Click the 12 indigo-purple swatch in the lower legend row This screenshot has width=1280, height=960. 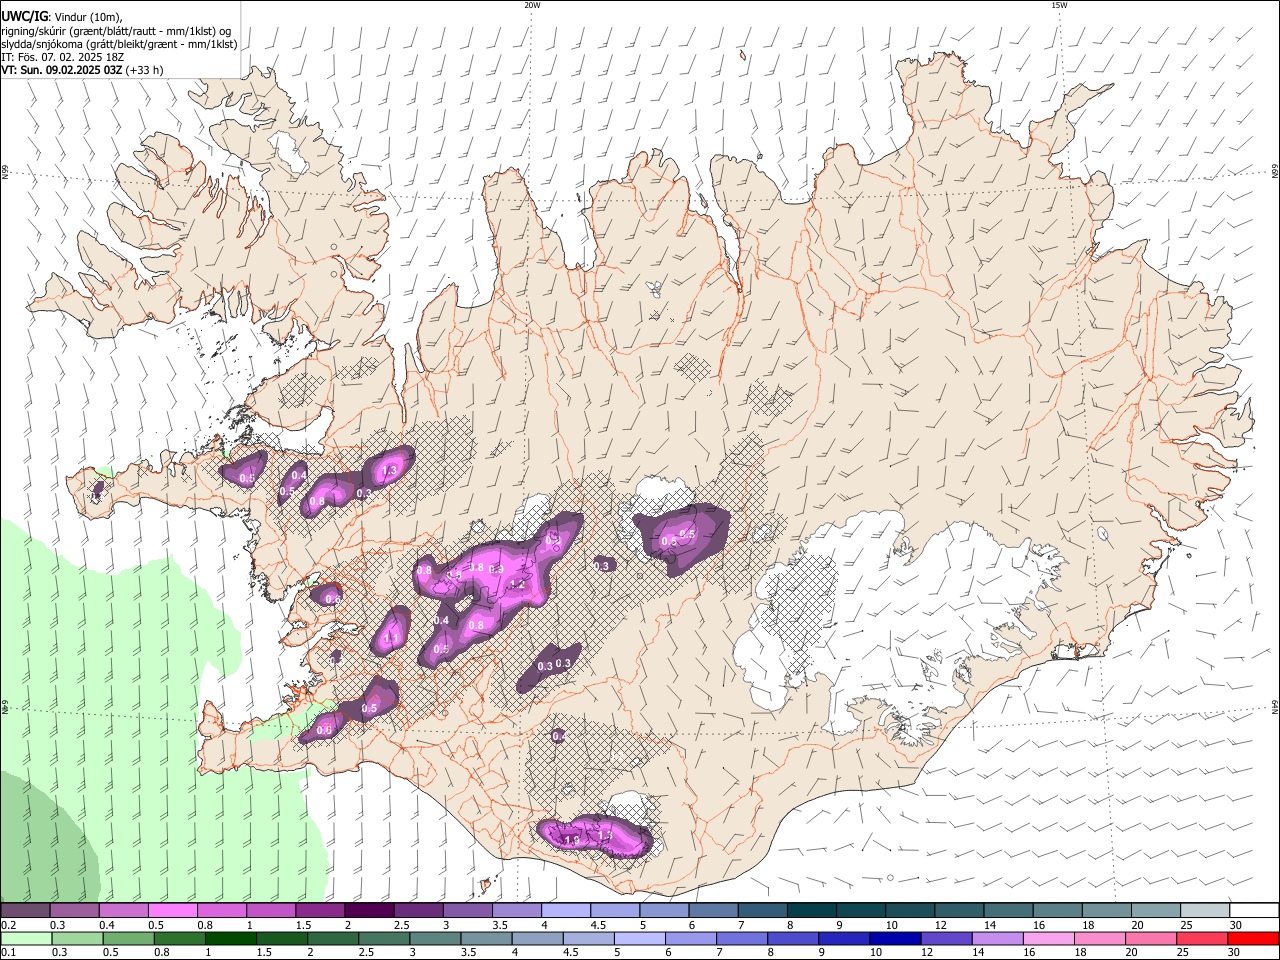pos(947,939)
